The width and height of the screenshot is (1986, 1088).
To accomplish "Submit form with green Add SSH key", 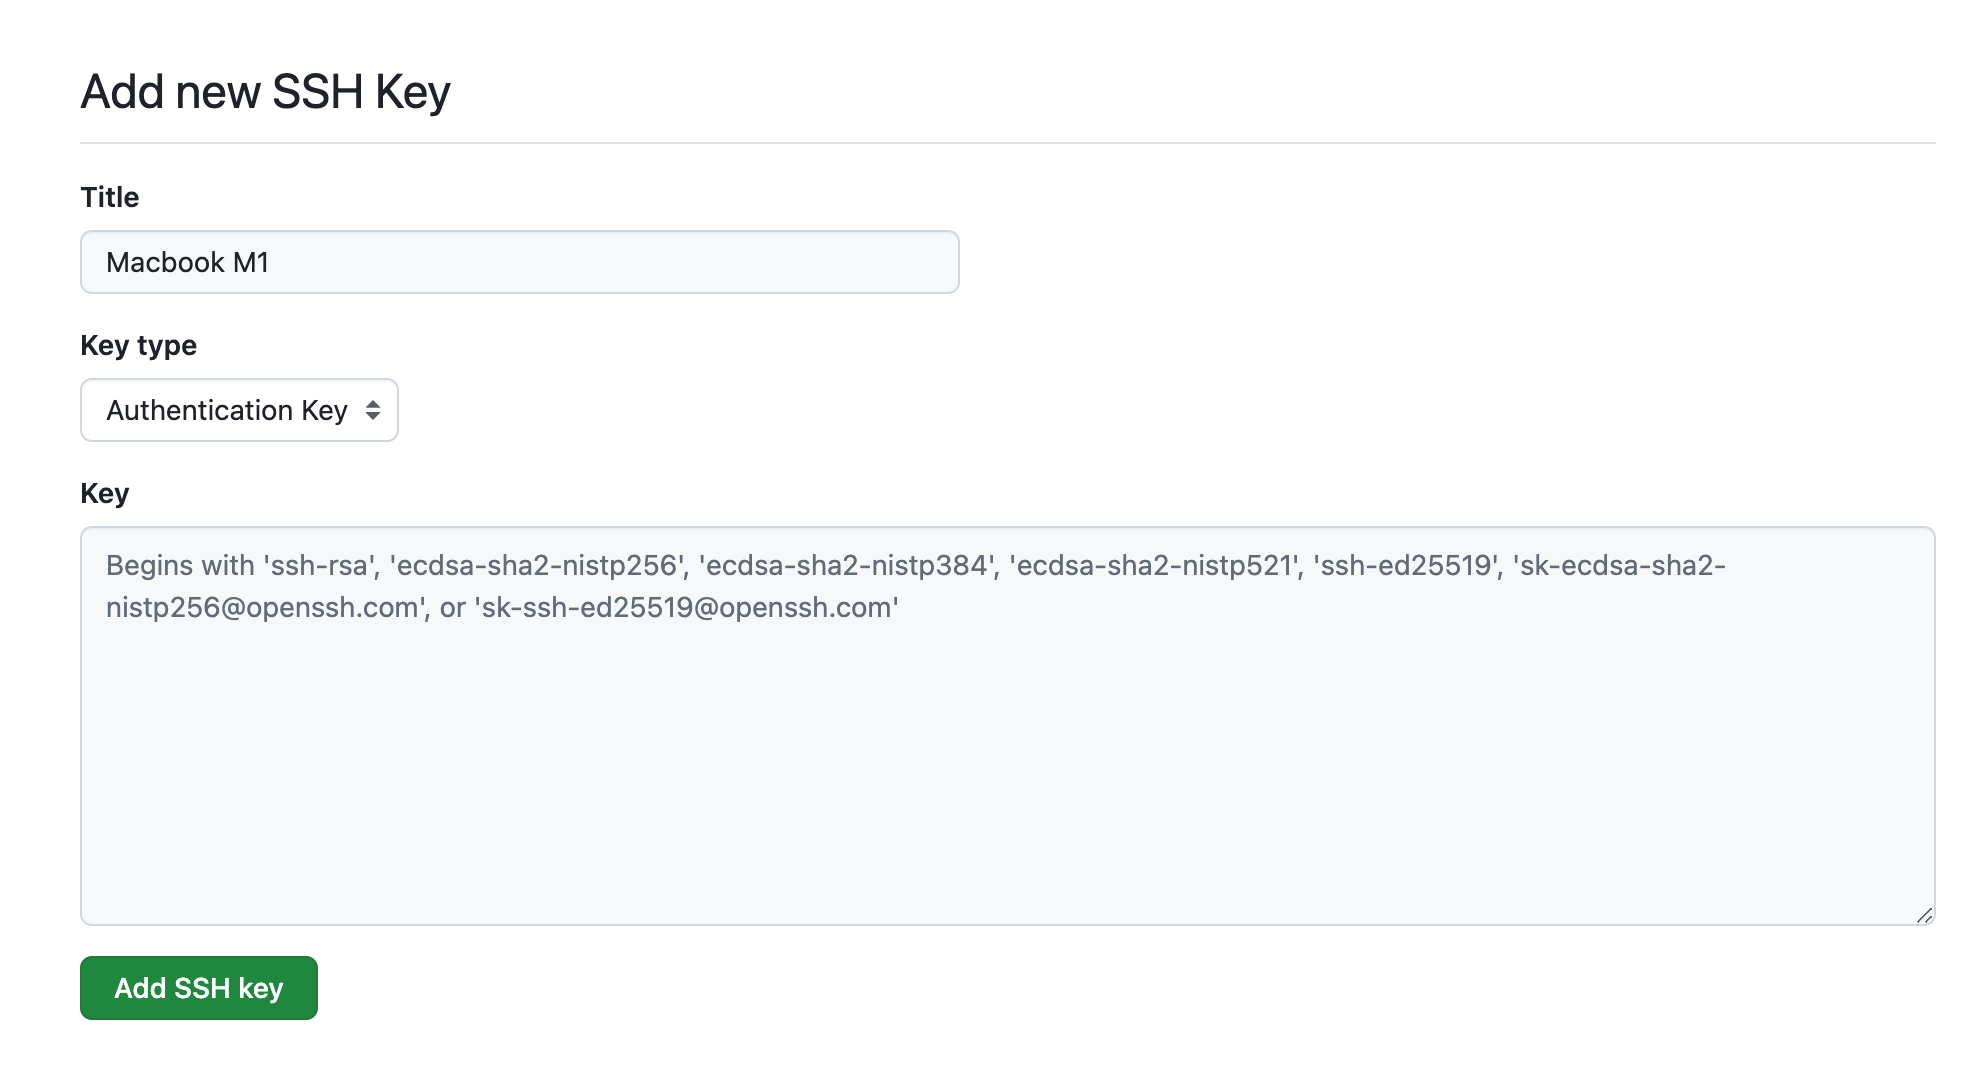I will [199, 988].
